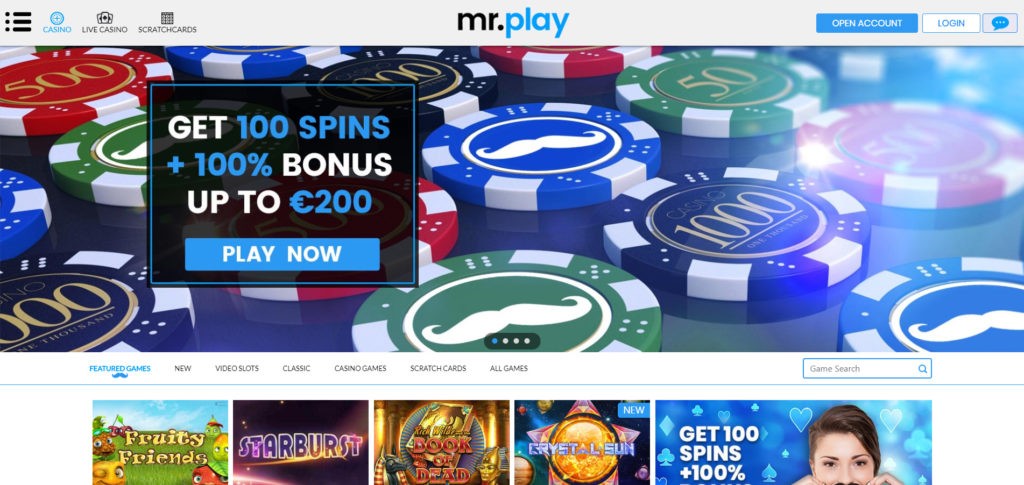Click the Login button
The width and height of the screenshot is (1024, 485).
click(x=951, y=23)
